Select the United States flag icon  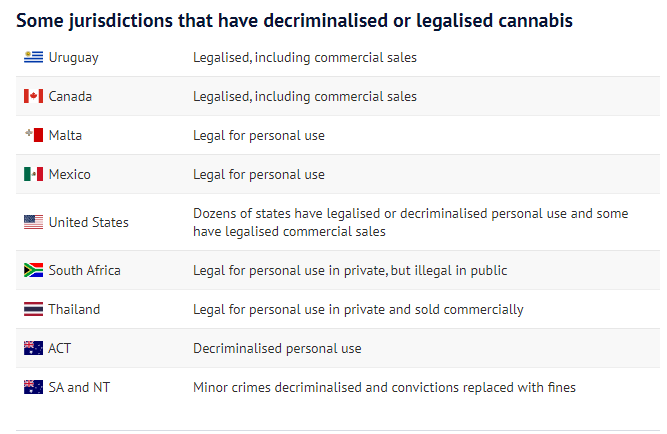(33, 222)
